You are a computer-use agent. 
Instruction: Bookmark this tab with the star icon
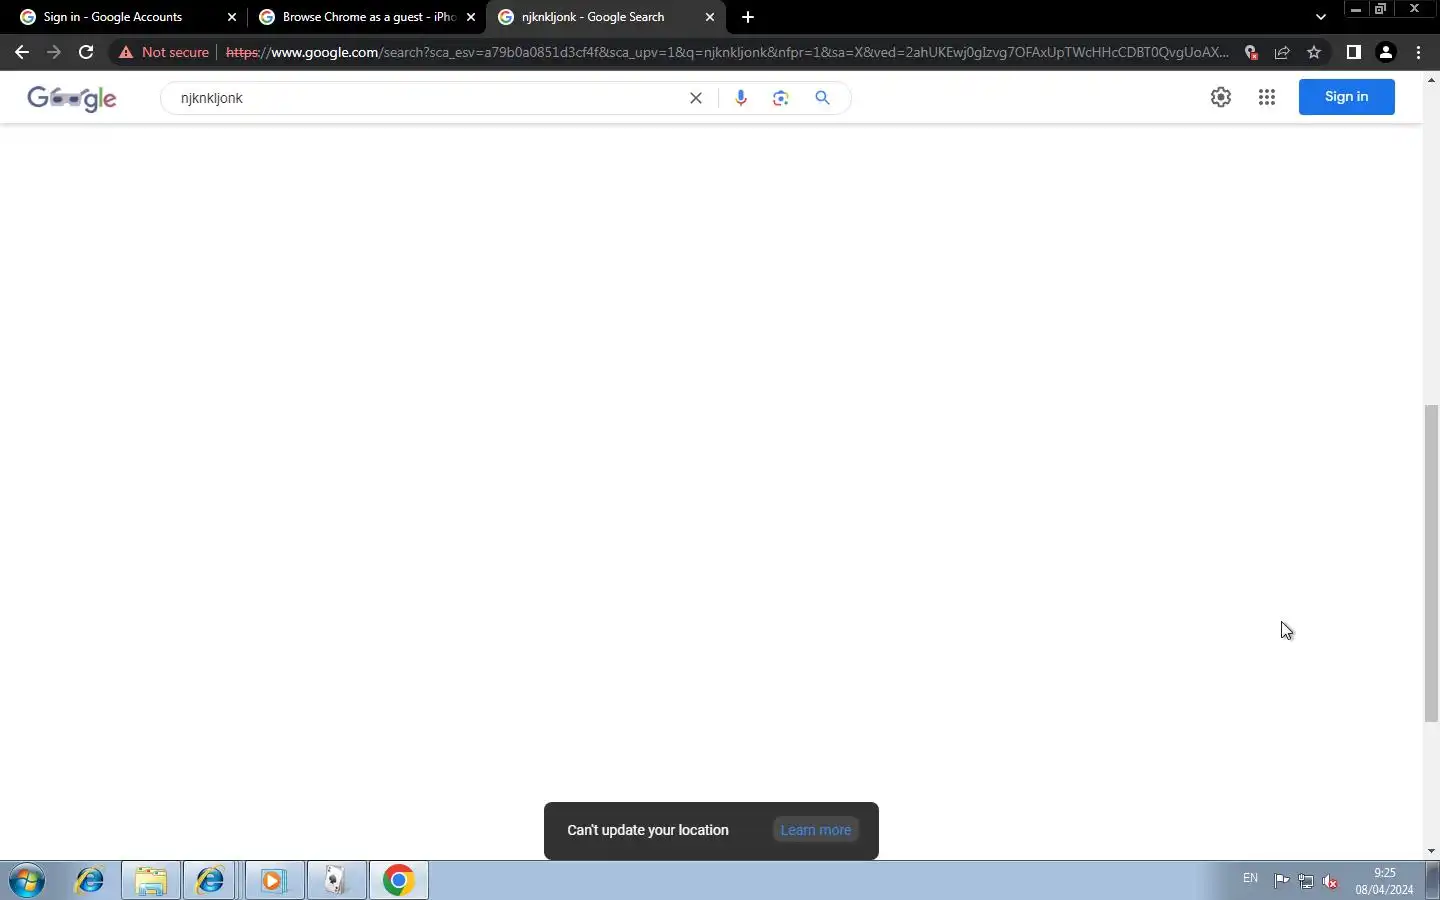coord(1314,52)
